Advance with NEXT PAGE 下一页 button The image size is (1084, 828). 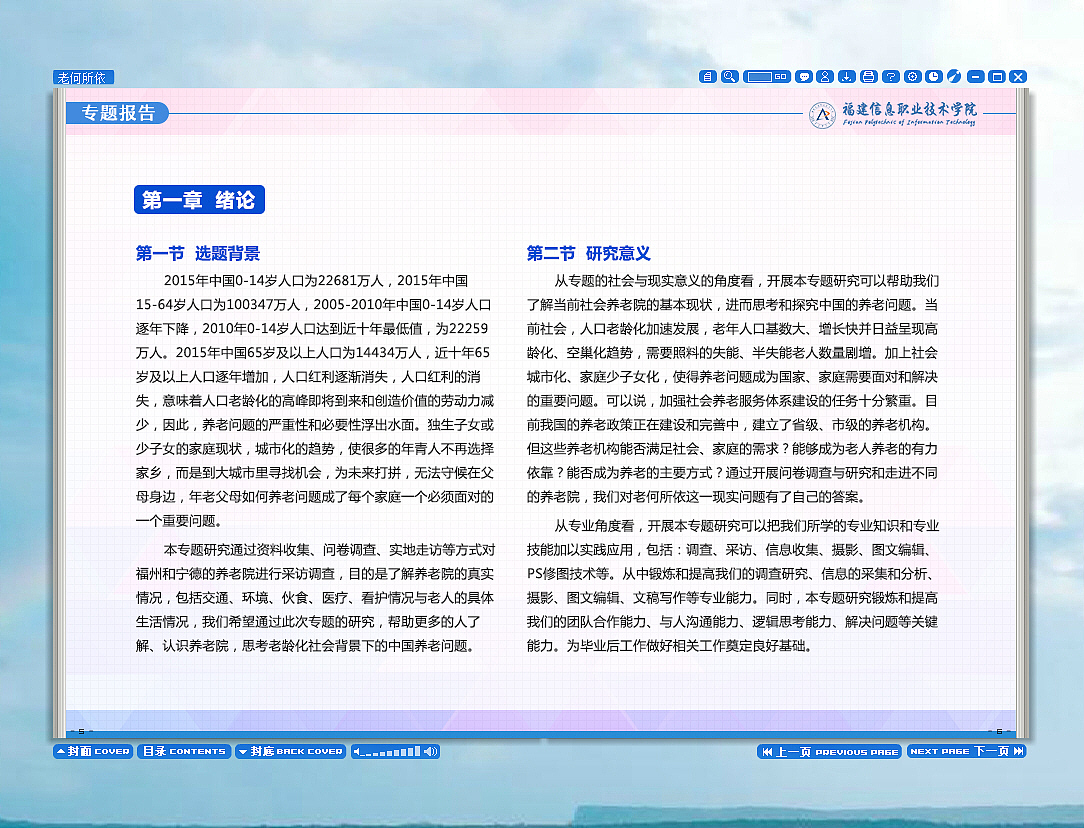coord(963,751)
